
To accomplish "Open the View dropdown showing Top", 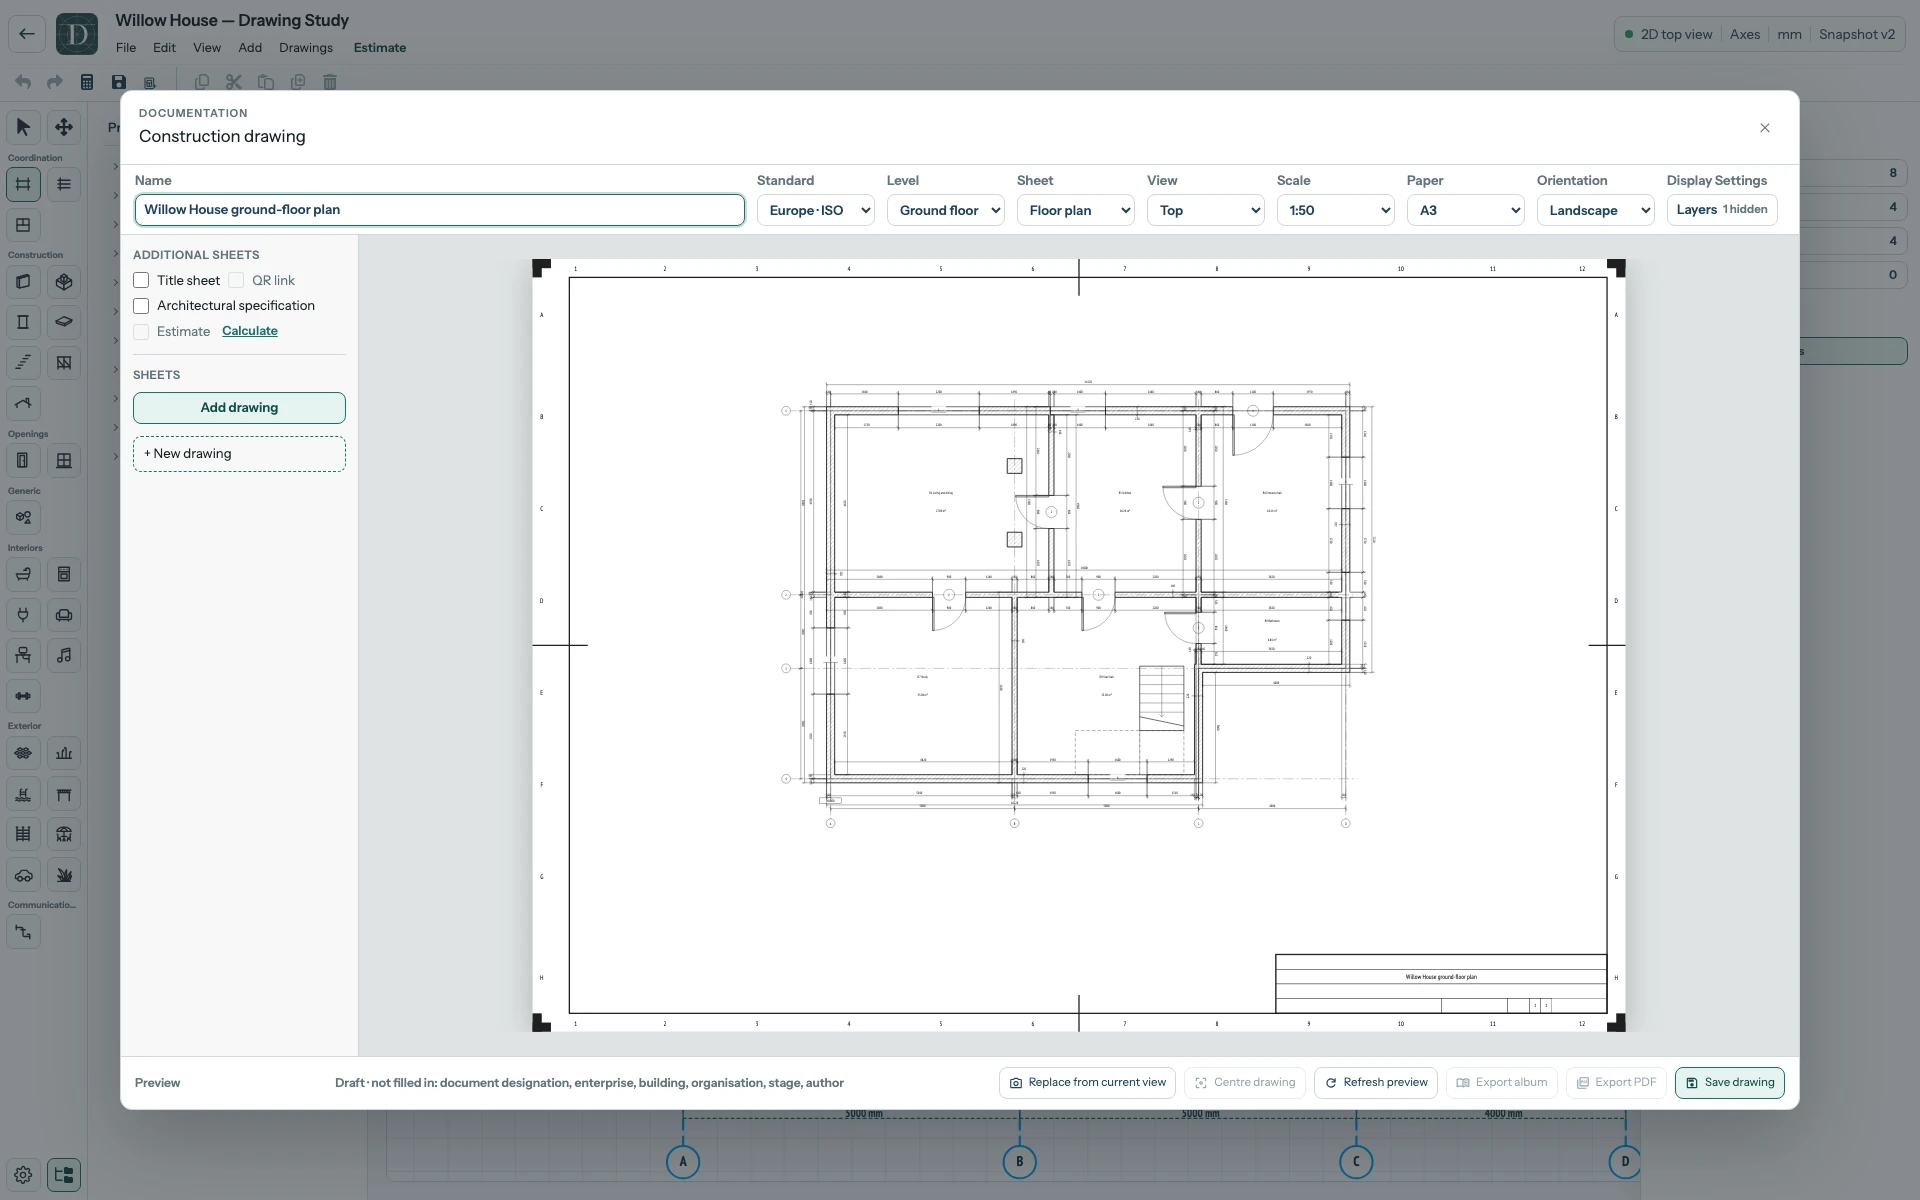I will click(1206, 210).
